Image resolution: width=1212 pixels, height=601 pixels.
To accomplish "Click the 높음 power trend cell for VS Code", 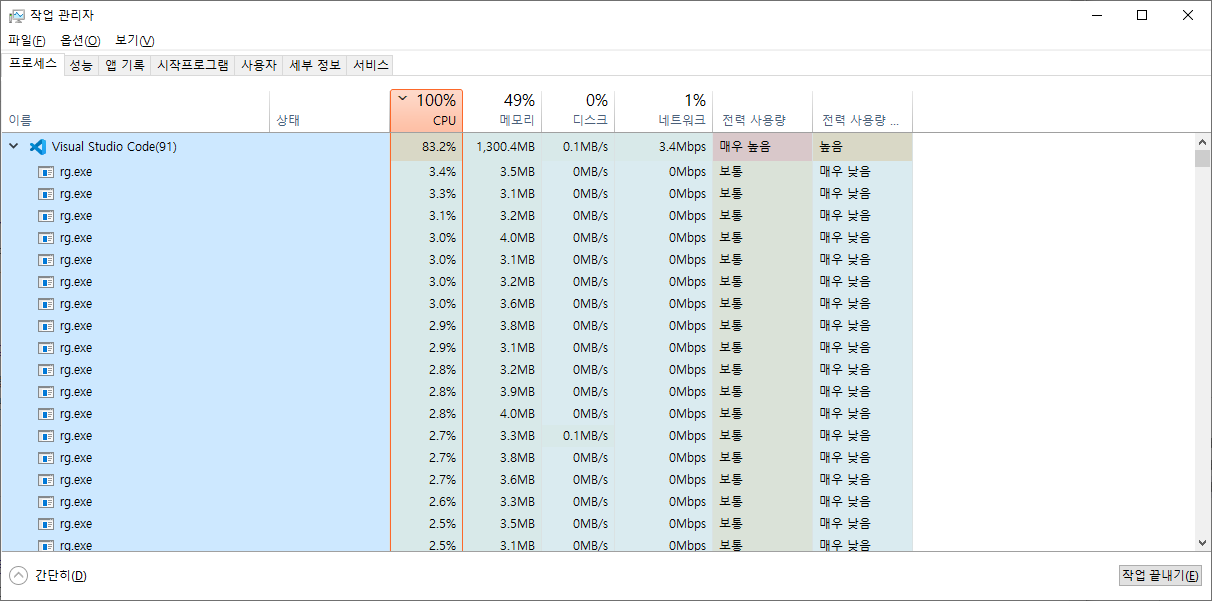I will click(x=862, y=147).
